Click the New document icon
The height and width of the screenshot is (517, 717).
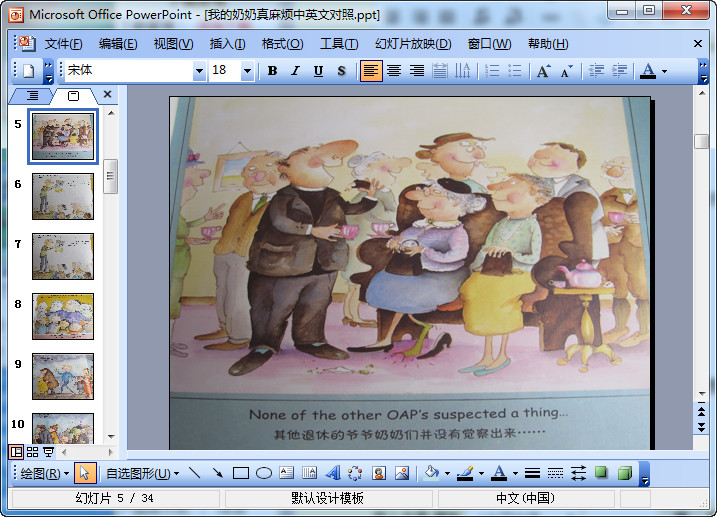tap(28, 71)
